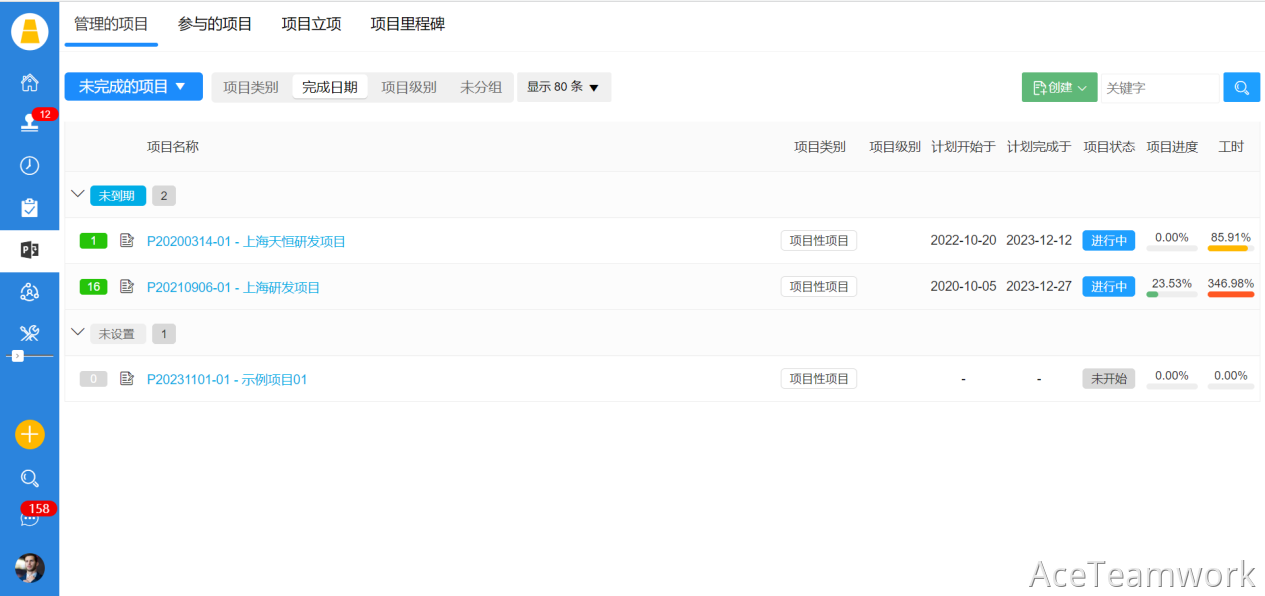The image size is (1265, 596).
Task: Open project P20210906-01 上海研发项目
Action: click(233, 288)
